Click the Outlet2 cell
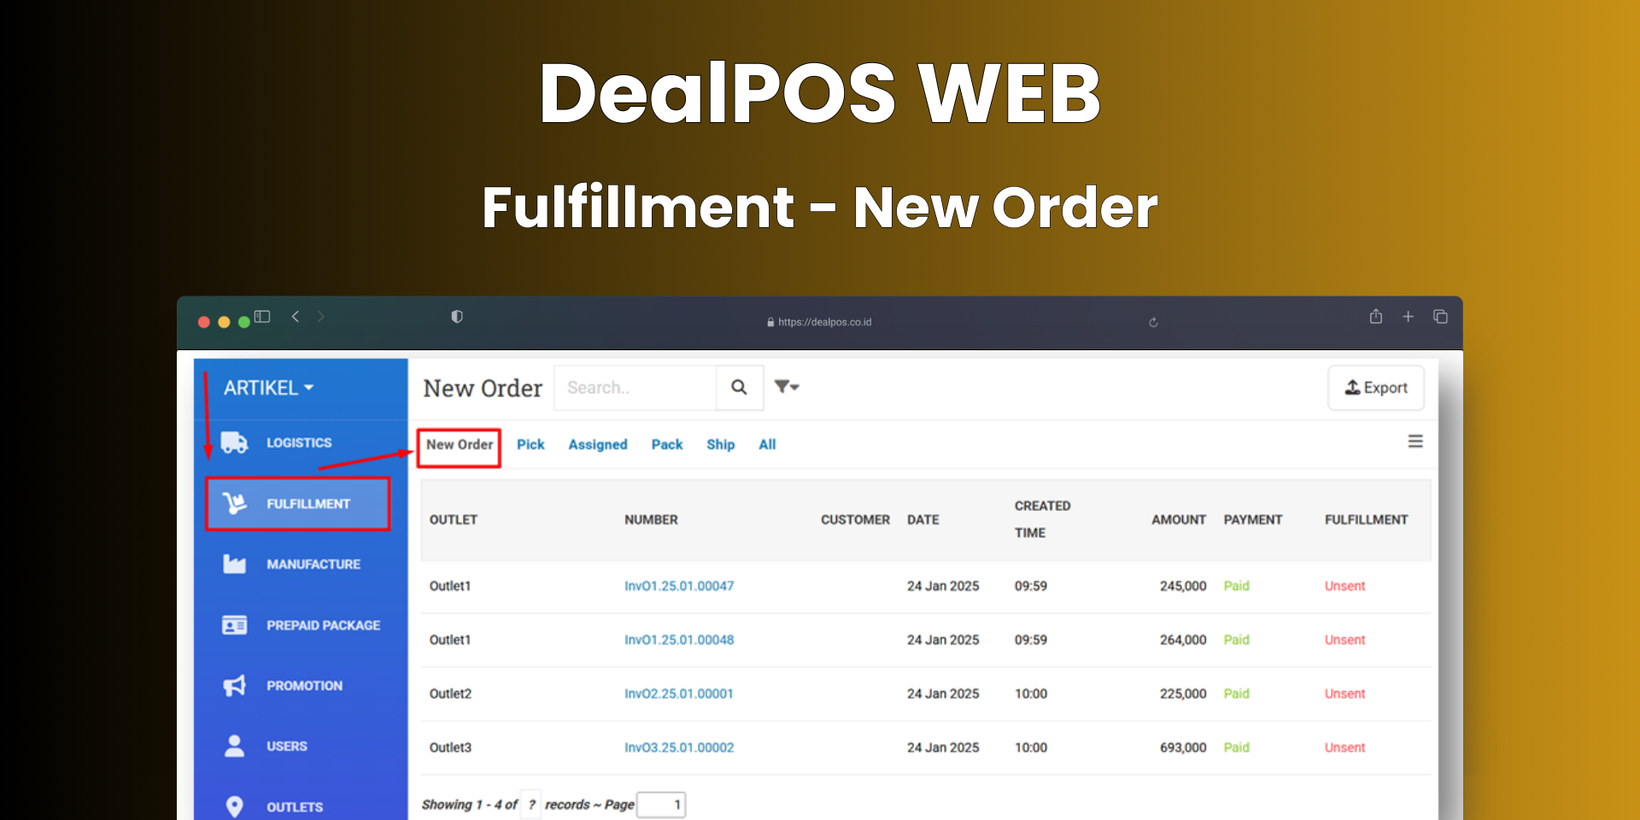Viewport: 1640px width, 820px height. 450,694
